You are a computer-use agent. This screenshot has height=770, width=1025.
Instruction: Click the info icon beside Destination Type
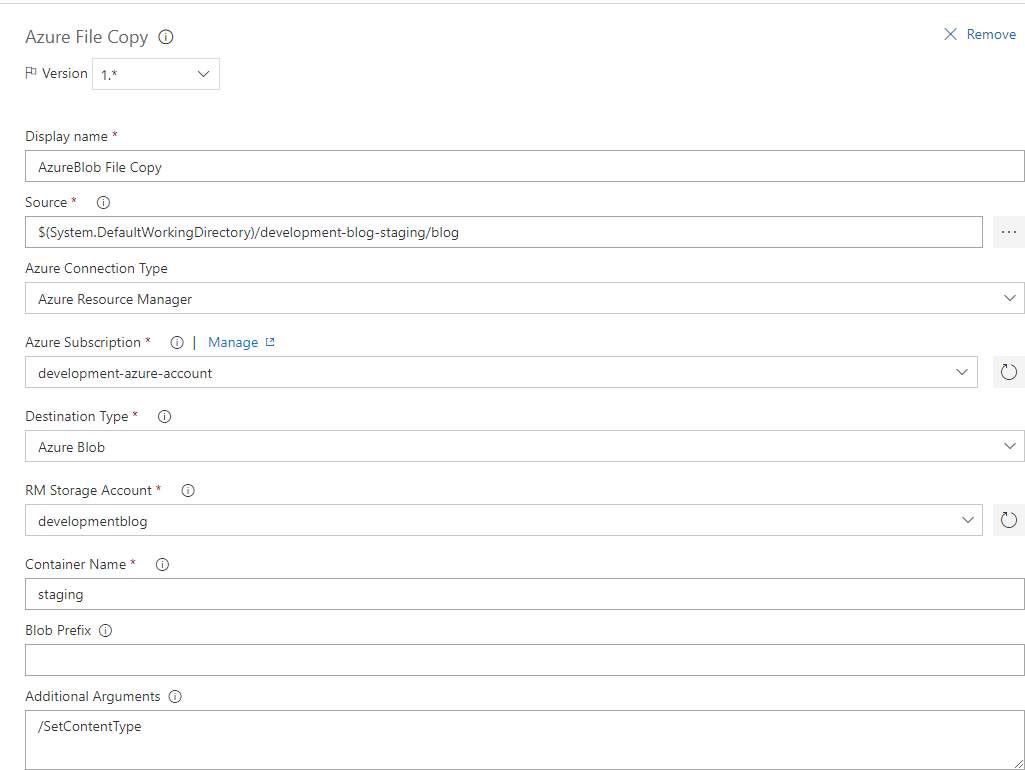click(164, 416)
